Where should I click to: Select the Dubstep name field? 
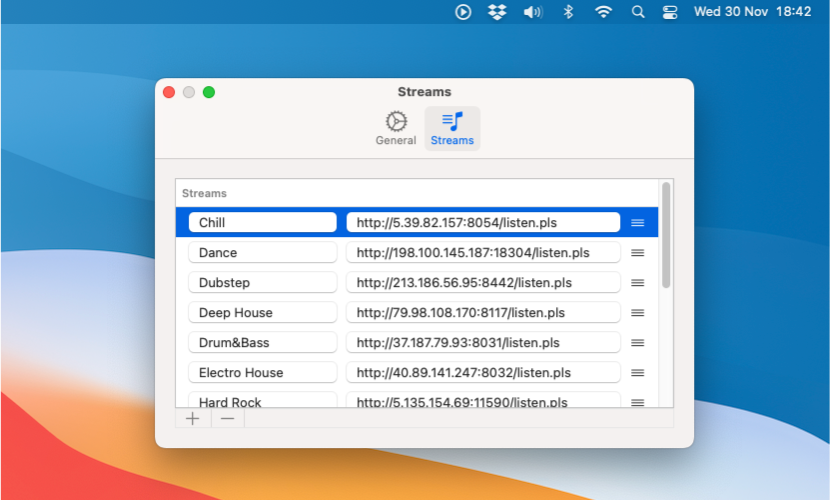[x=262, y=283]
